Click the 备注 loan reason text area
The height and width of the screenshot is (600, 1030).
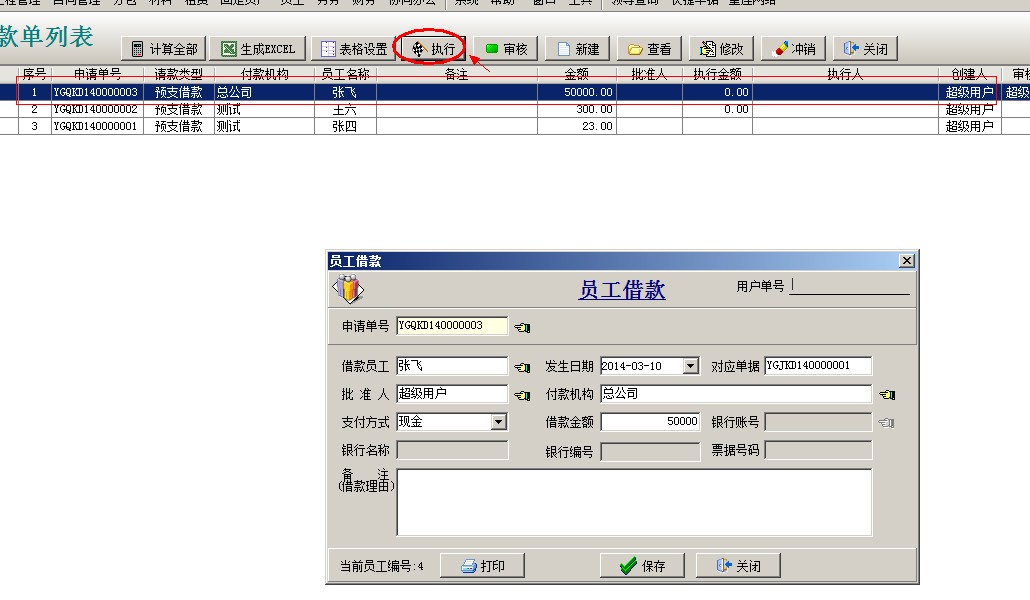click(x=633, y=502)
